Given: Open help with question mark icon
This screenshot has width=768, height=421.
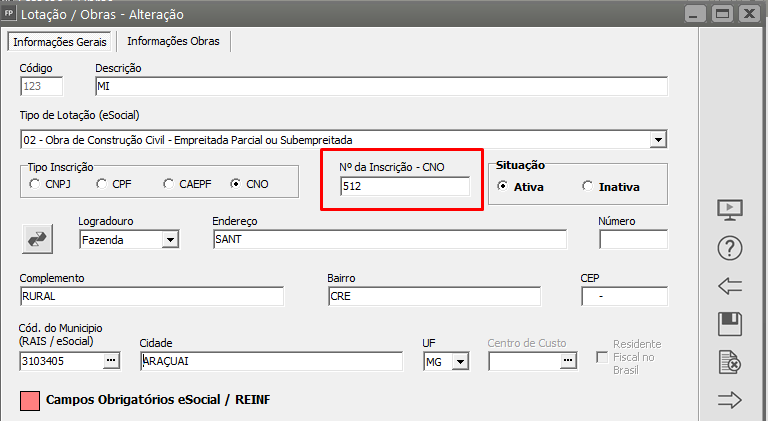Looking at the screenshot, I should pos(730,248).
